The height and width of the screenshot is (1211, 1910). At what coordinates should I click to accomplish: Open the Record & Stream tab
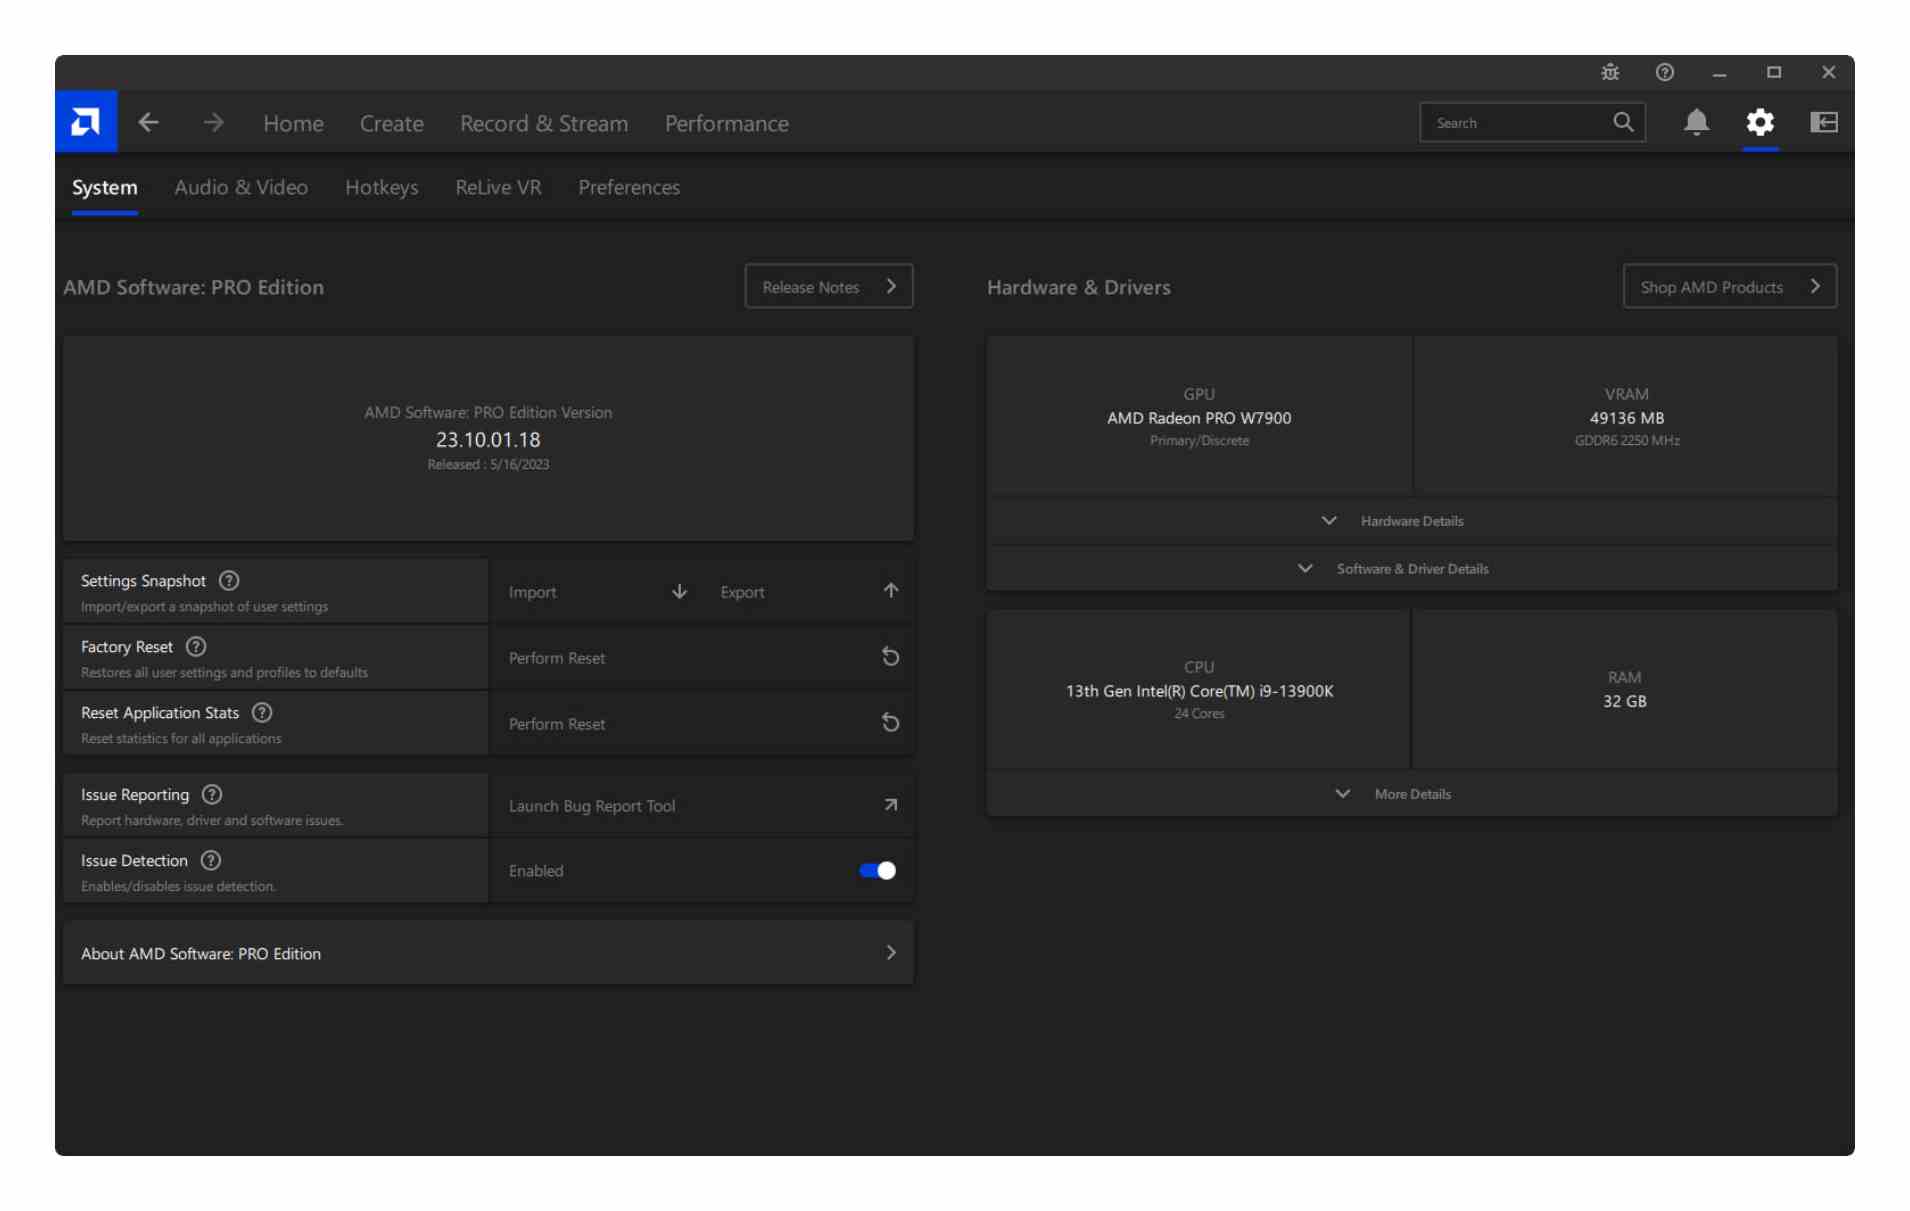pyautogui.click(x=544, y=123)
